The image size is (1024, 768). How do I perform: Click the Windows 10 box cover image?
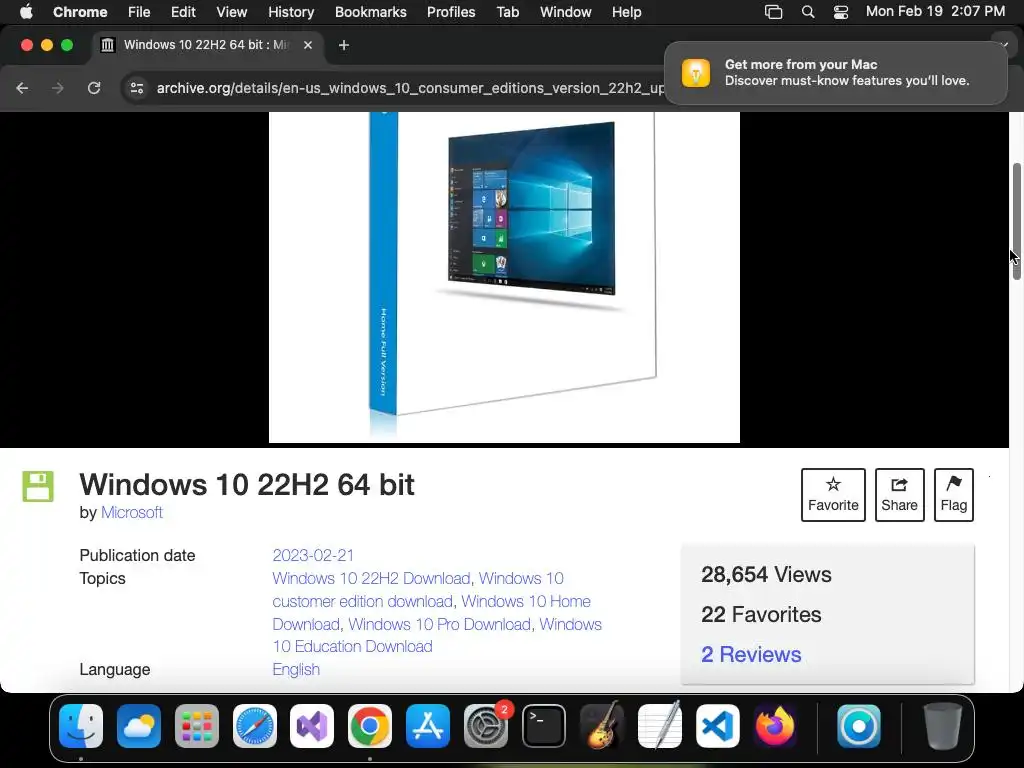tap(504, 277)
